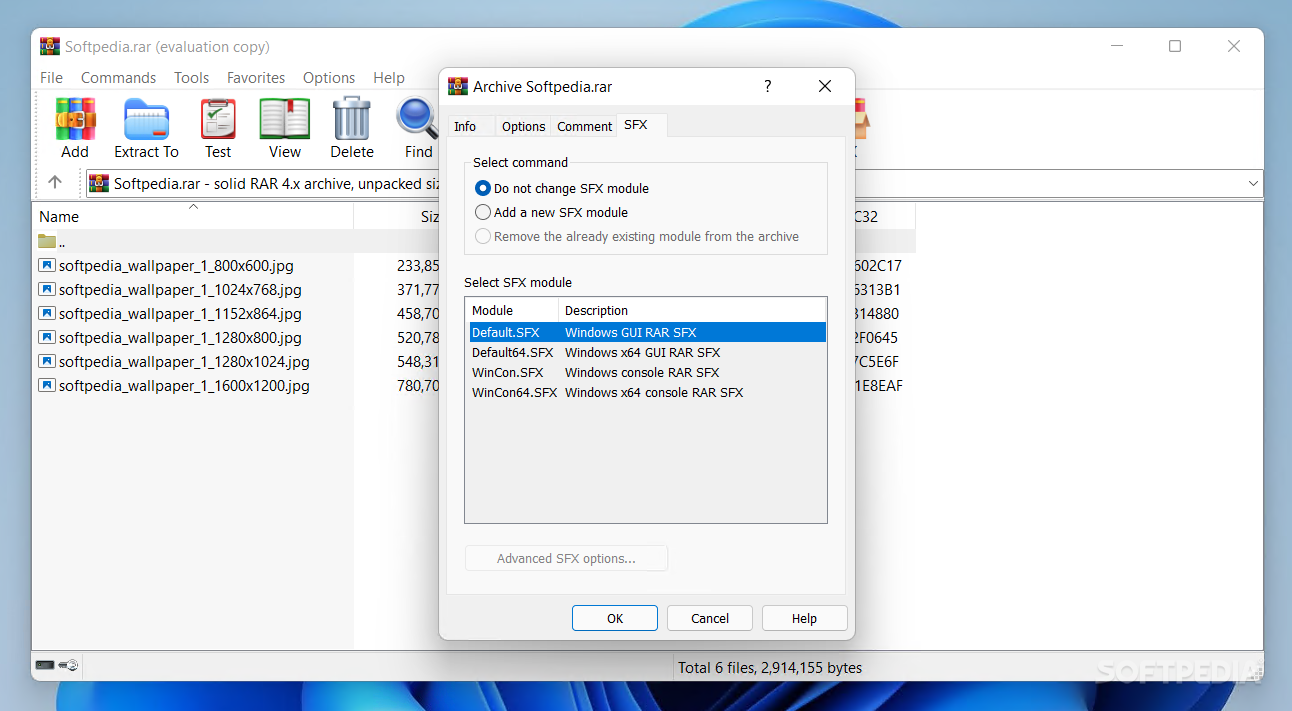Select file name softpedia_wallpaper_1_1152x864.jpg
This screenshot has width=1292, height=711.
pyautogui.click(x=180, y=313)
